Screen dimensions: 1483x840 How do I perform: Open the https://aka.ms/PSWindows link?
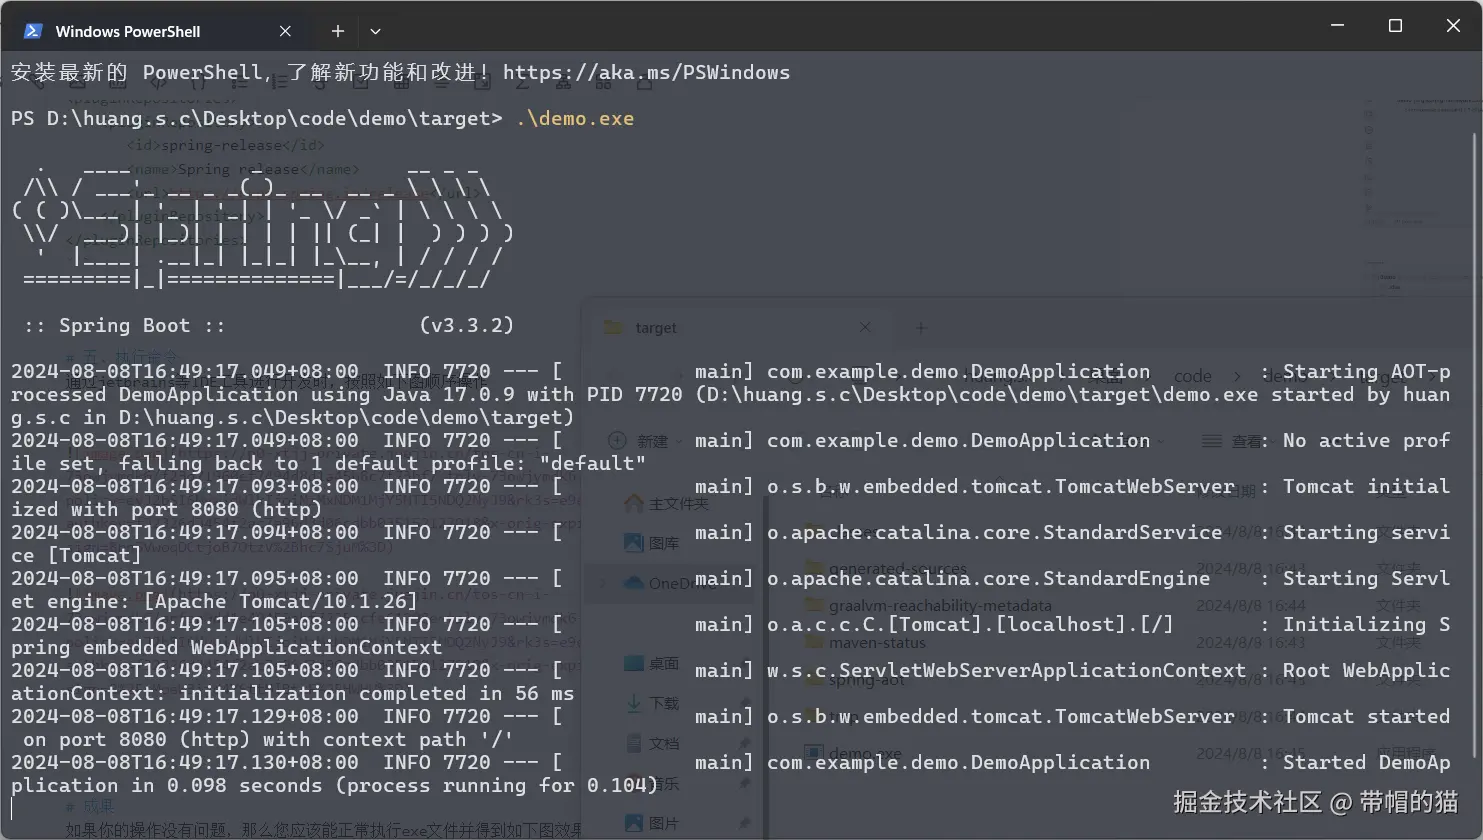[x=646, y=72]
